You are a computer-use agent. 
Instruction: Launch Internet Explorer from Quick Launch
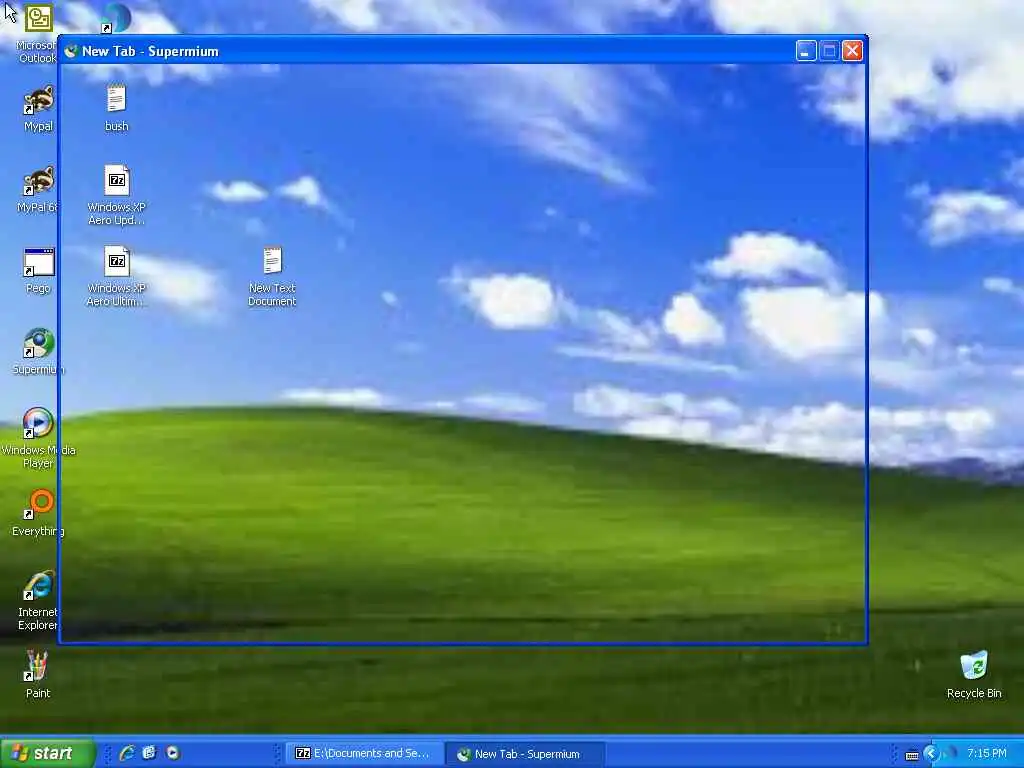tap(127, 753)
